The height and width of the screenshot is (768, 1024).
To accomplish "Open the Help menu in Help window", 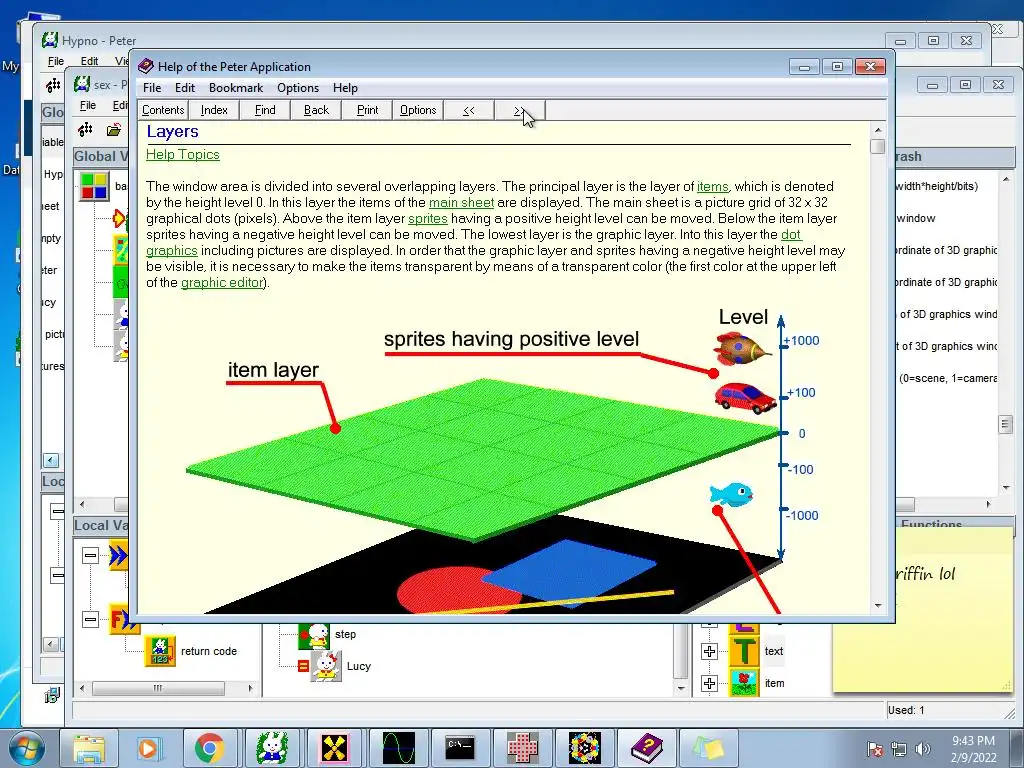I will 345,88.
